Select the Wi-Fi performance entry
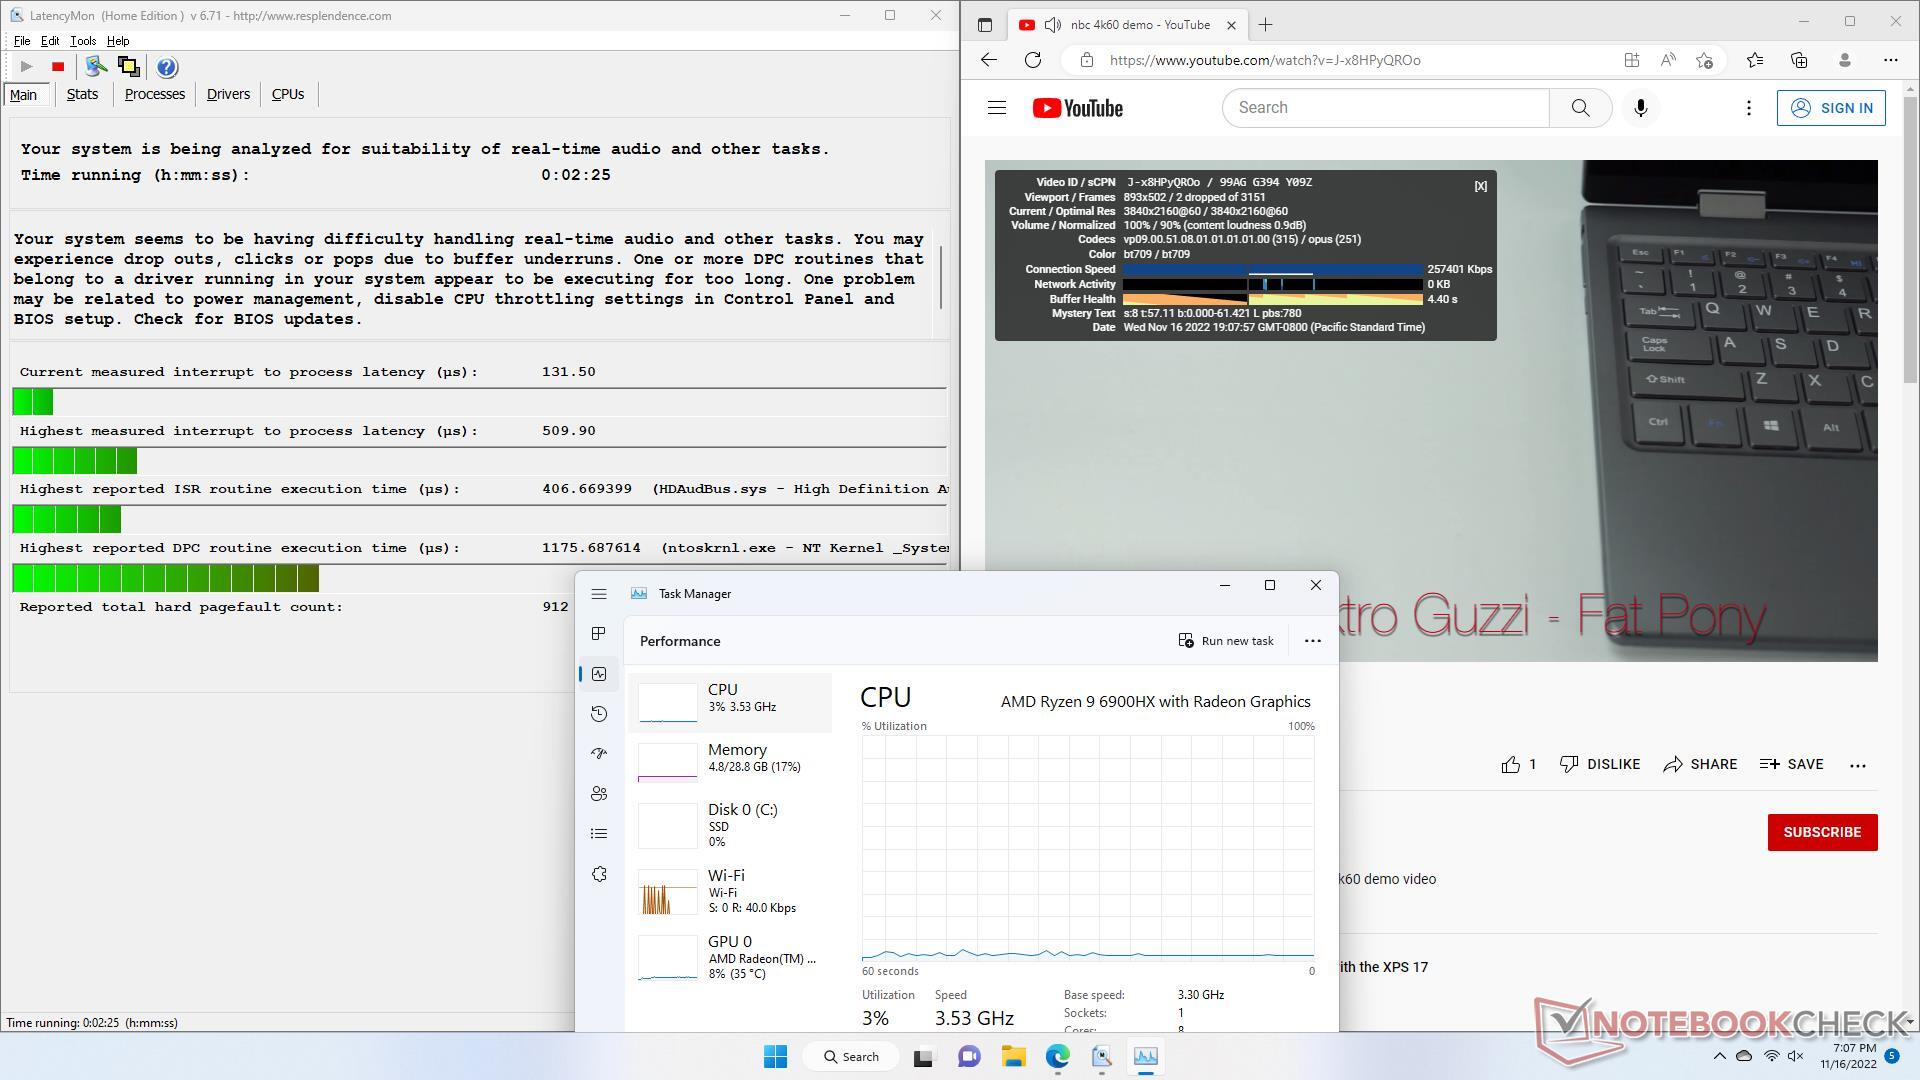Screen dimensions: 1920x1080 (731, 891)
